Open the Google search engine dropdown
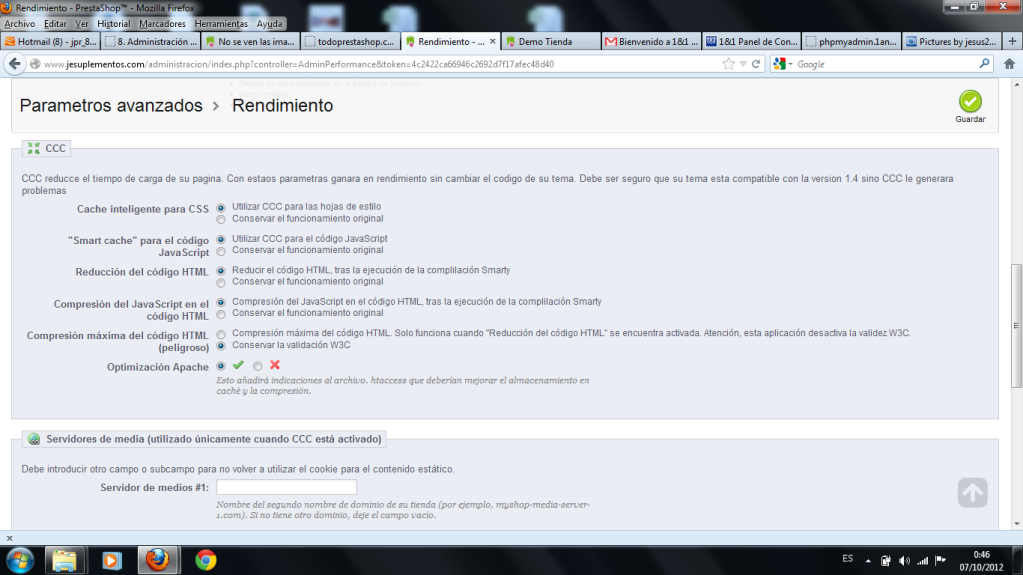 784,63
